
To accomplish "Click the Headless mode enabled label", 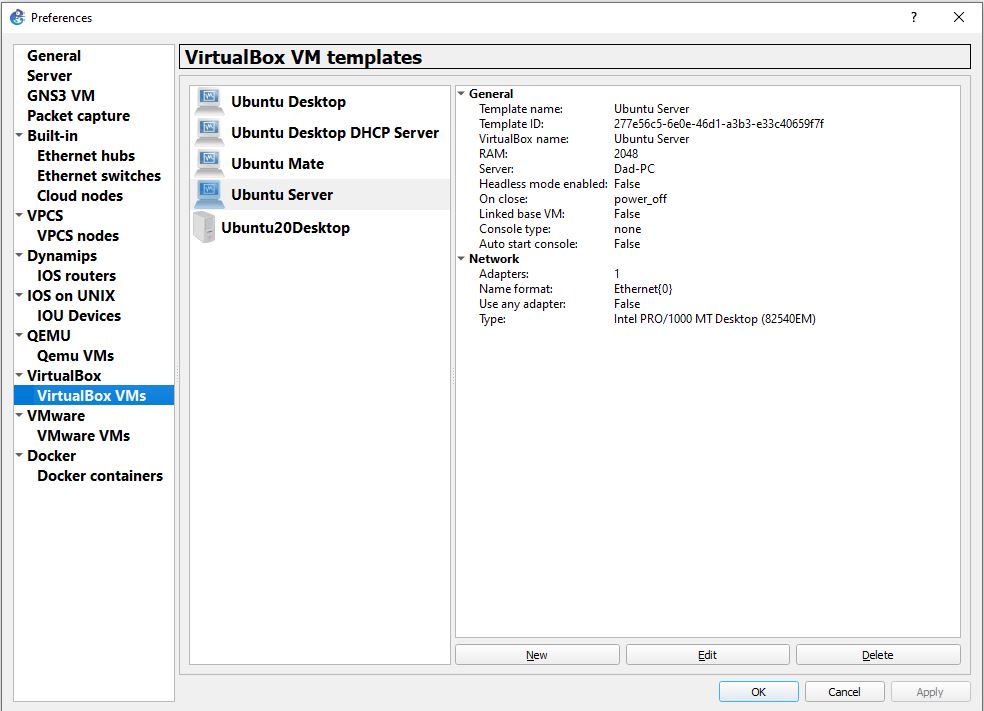I will click(x=543, y=184).
